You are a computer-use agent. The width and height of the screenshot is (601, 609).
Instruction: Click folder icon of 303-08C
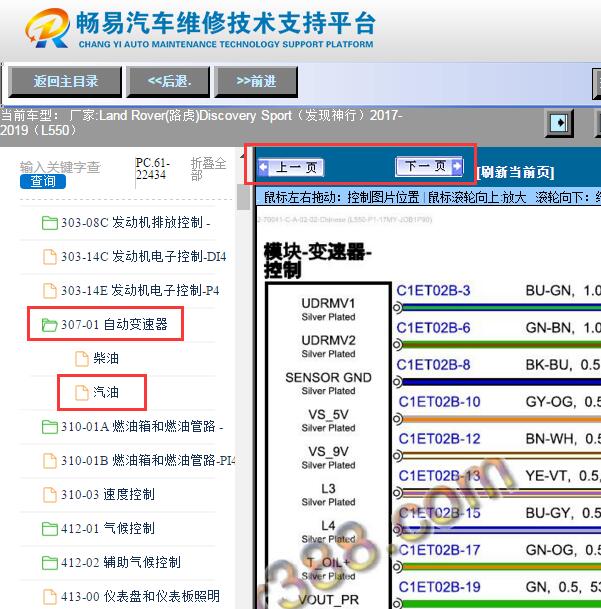(x=49, y=223)
